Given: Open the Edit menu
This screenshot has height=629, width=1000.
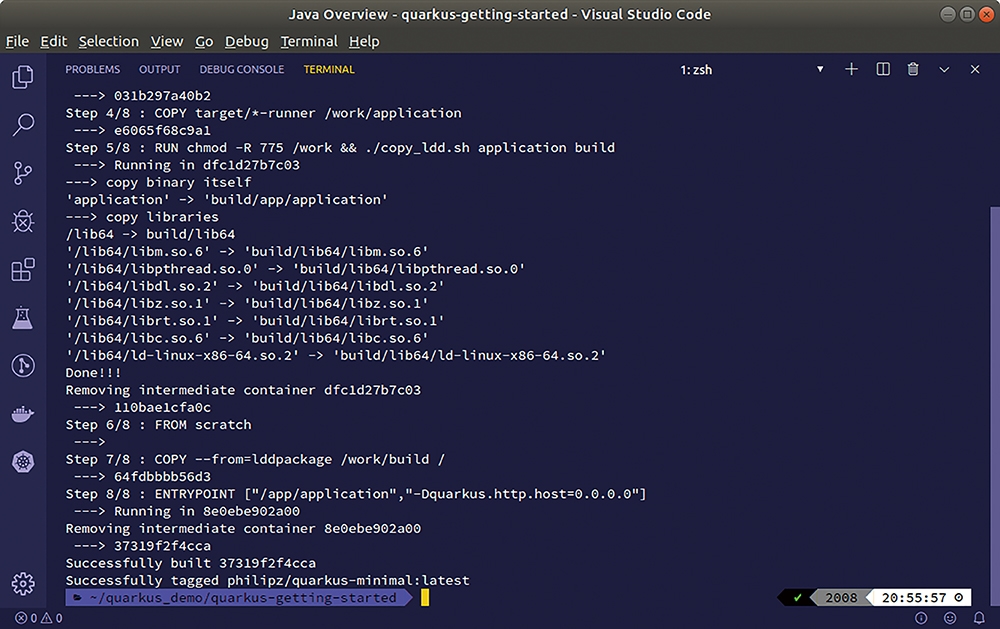Looking at the screenshot, I should click(54, 41).
